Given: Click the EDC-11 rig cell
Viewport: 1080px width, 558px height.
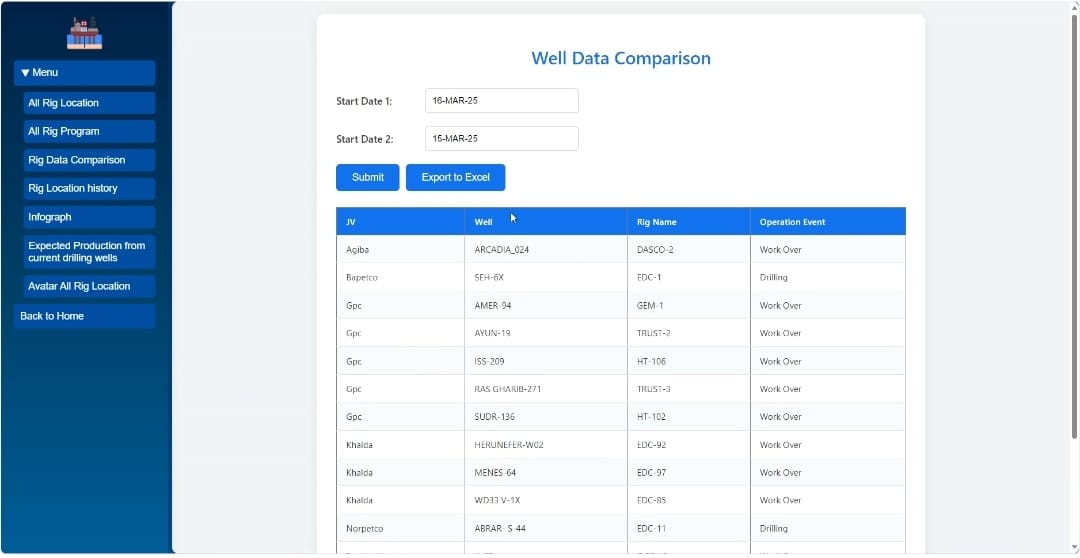Looking at the screenshot, I should (x=689, y=528).
